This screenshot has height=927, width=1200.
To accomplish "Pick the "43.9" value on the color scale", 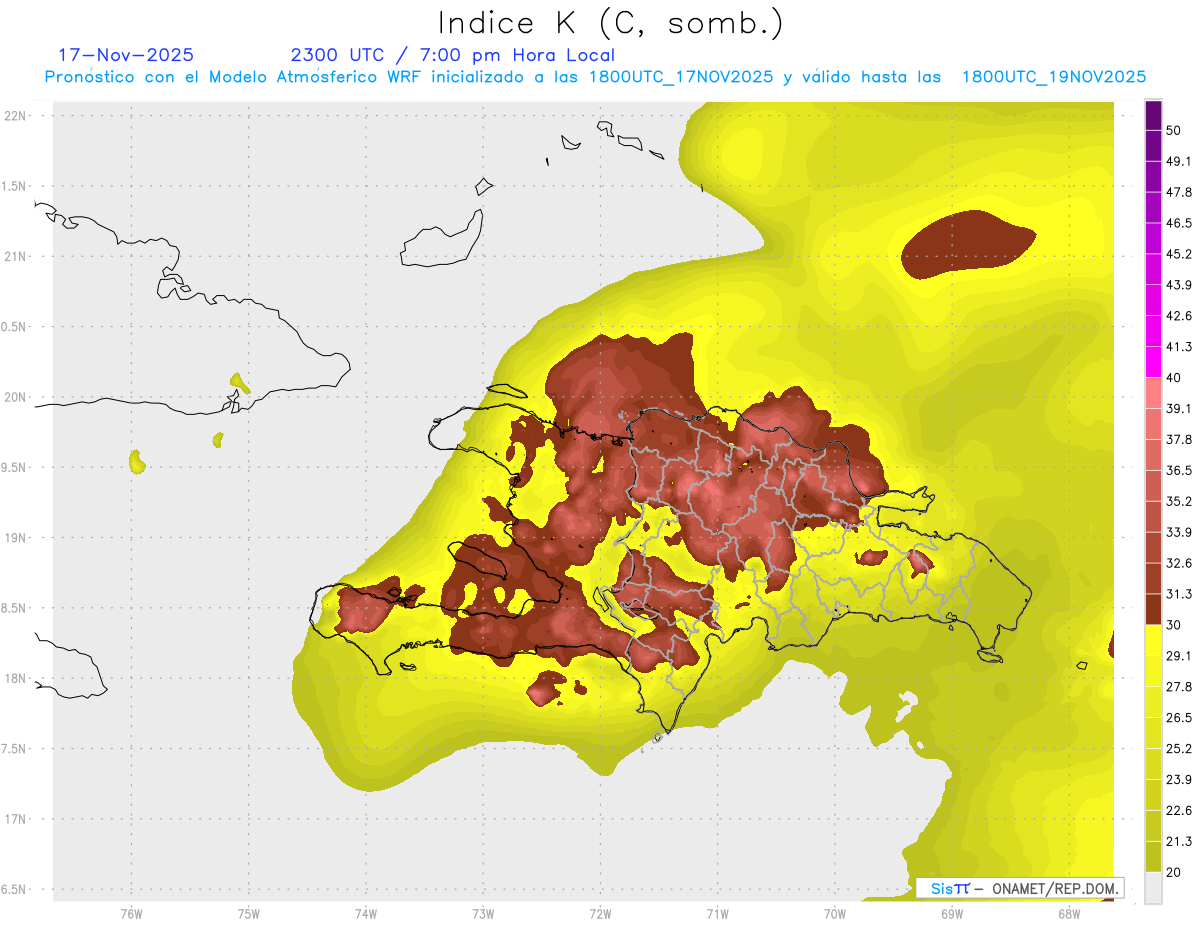I will (1178, 285).
